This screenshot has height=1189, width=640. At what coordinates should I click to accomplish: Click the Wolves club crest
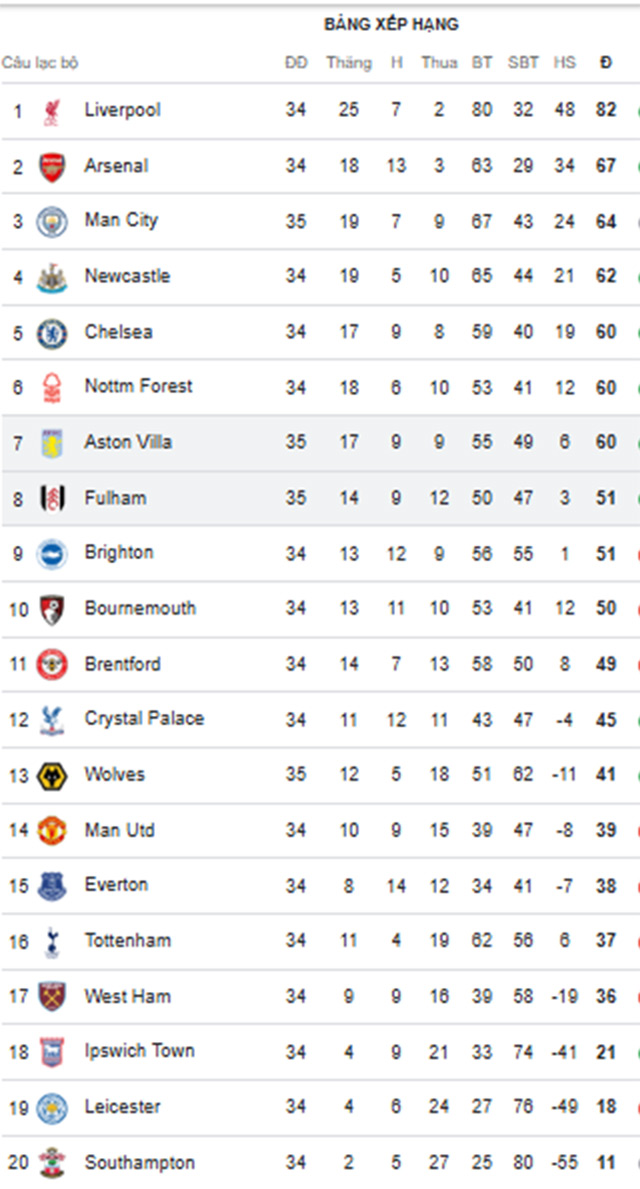pyautogui.click(x=52, y=776)
